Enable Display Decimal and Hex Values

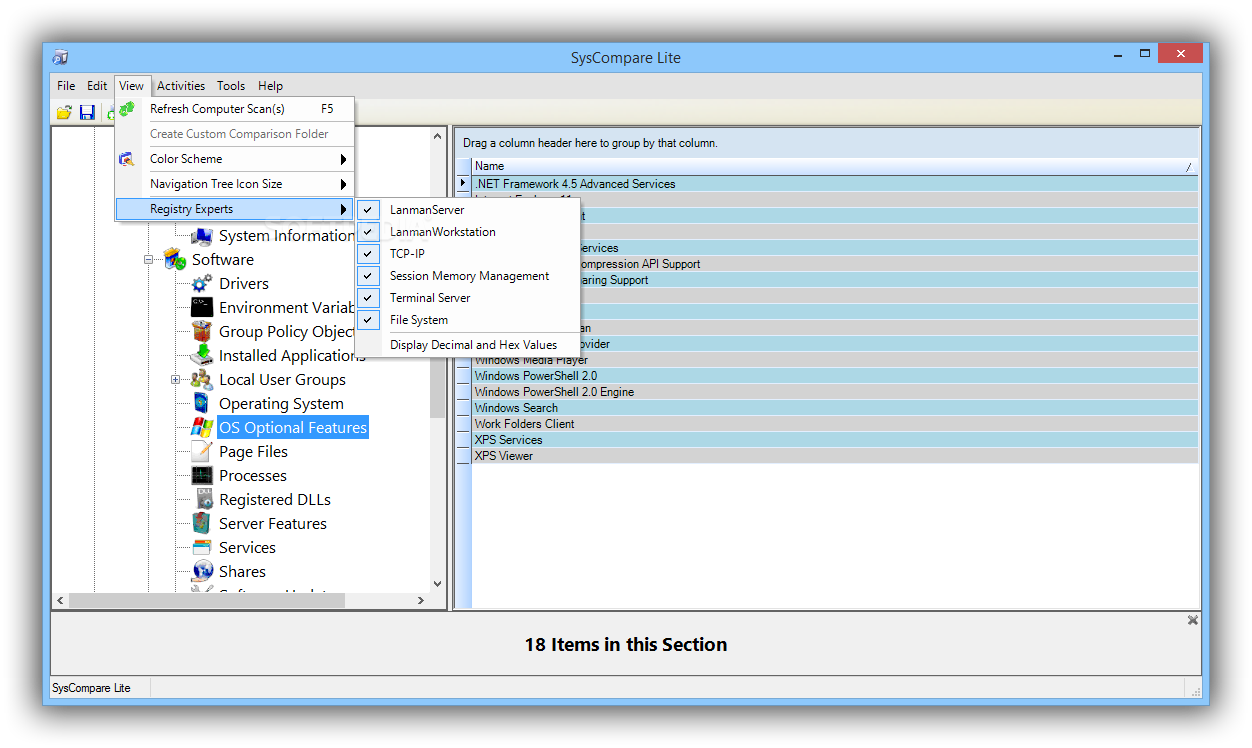pos(467,345)
